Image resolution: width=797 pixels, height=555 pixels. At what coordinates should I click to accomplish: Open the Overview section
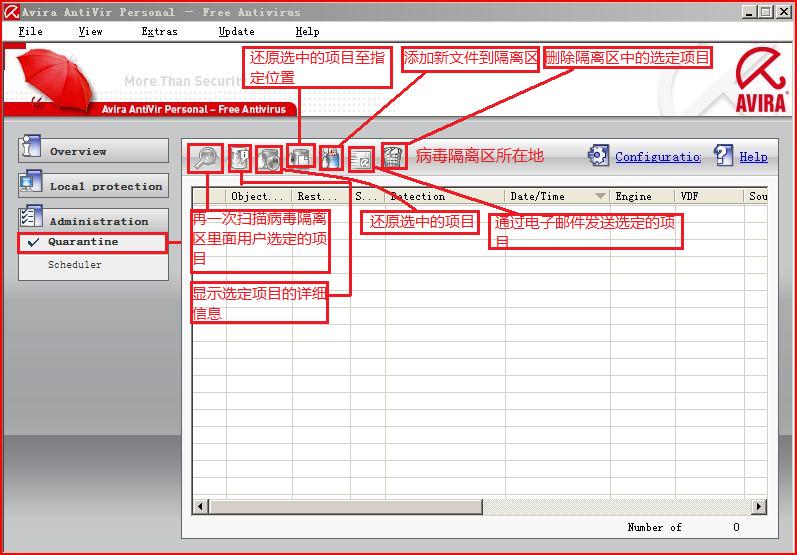pyautogui.click(x=94, y=151)
